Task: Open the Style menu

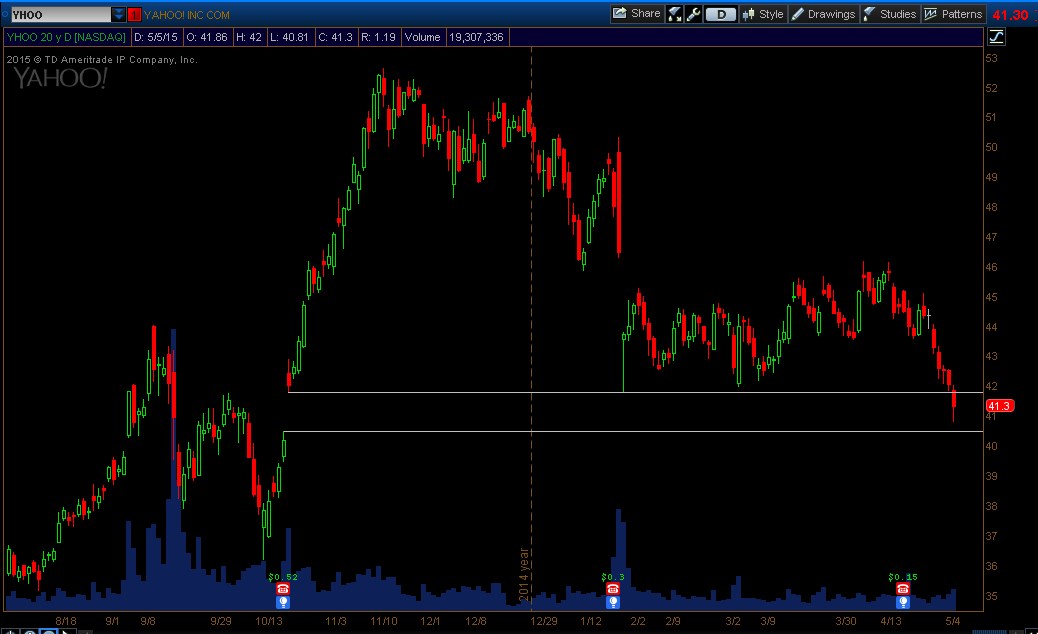Action: tap(763, 14)
